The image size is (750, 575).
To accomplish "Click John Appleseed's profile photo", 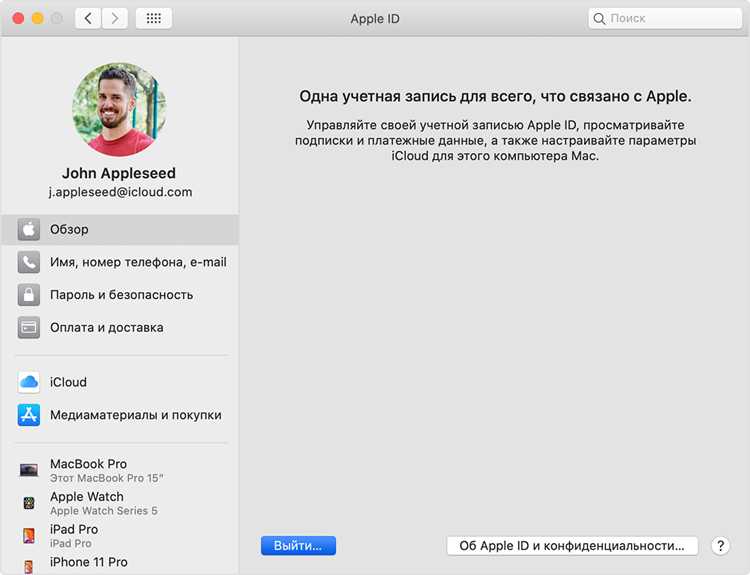I will (x=119, y=110).
